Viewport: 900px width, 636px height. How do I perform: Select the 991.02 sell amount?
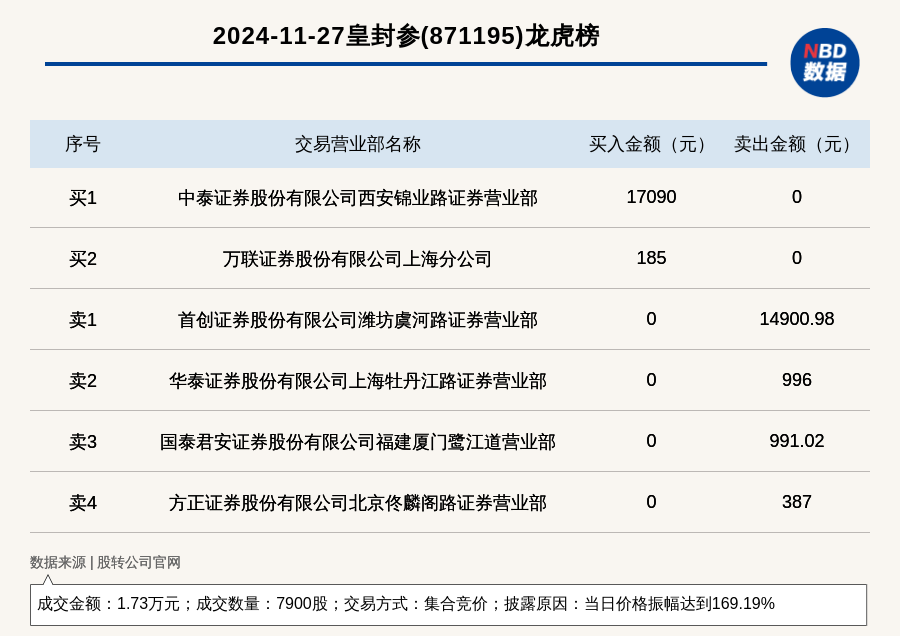[x=797, y=440]
